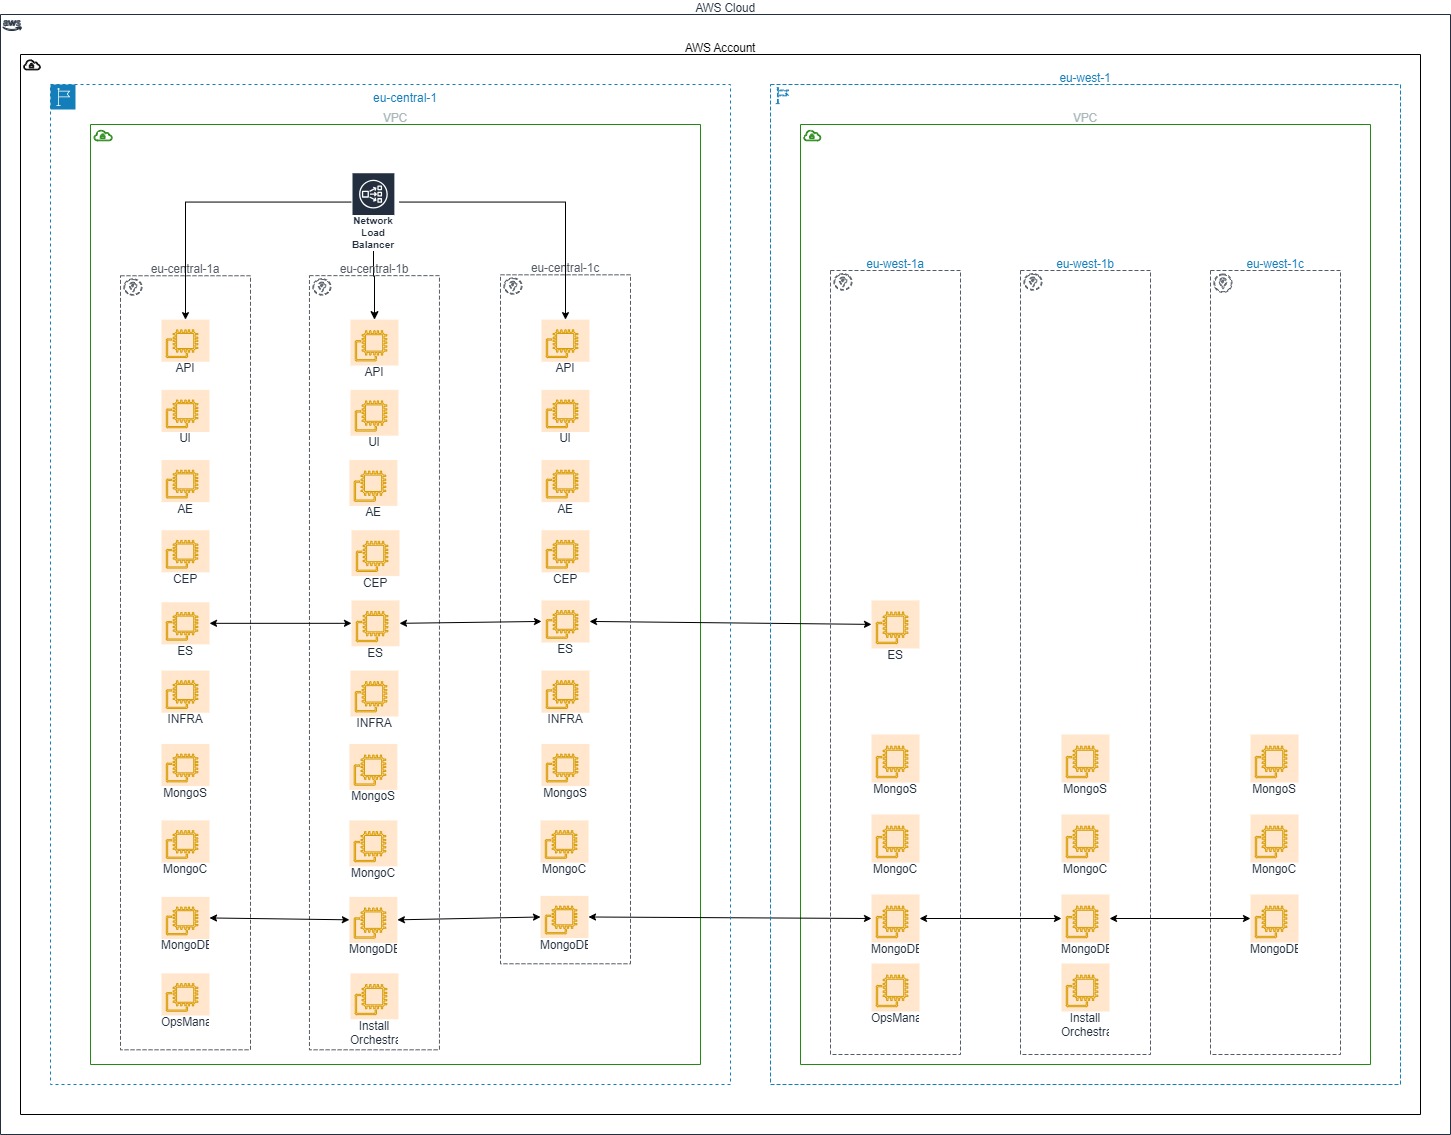This screenshot has height=1135, width=1451.
Task: Click the eu-west-1 region label text
Action: tap(1085, 77)
